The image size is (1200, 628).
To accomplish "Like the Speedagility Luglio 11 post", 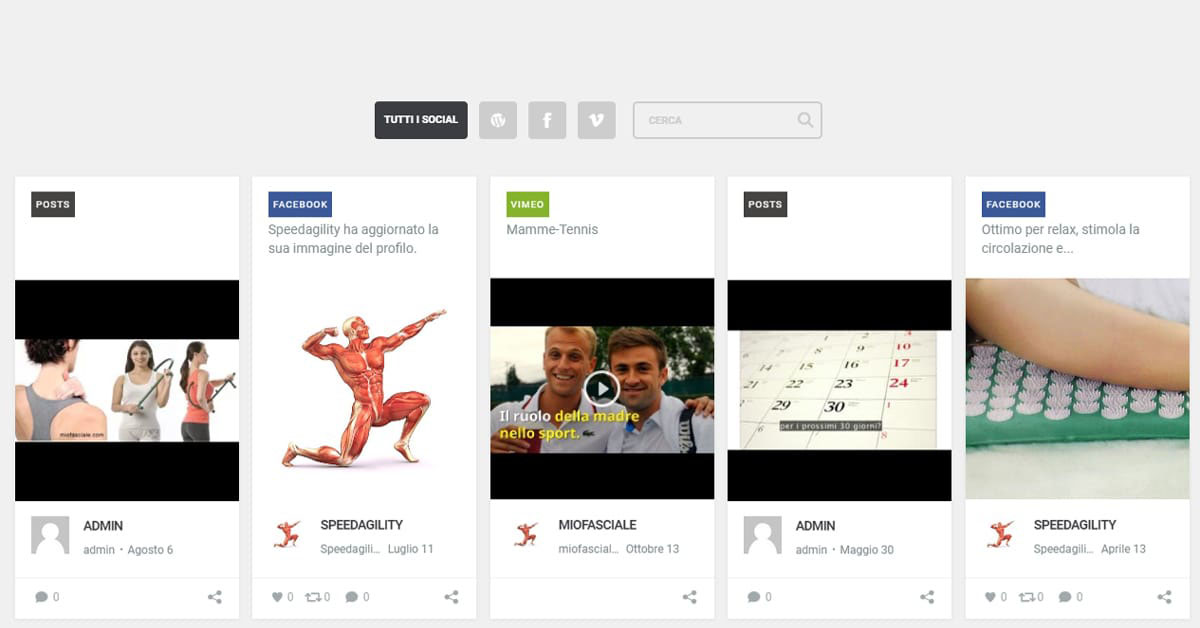I will 283,597.
